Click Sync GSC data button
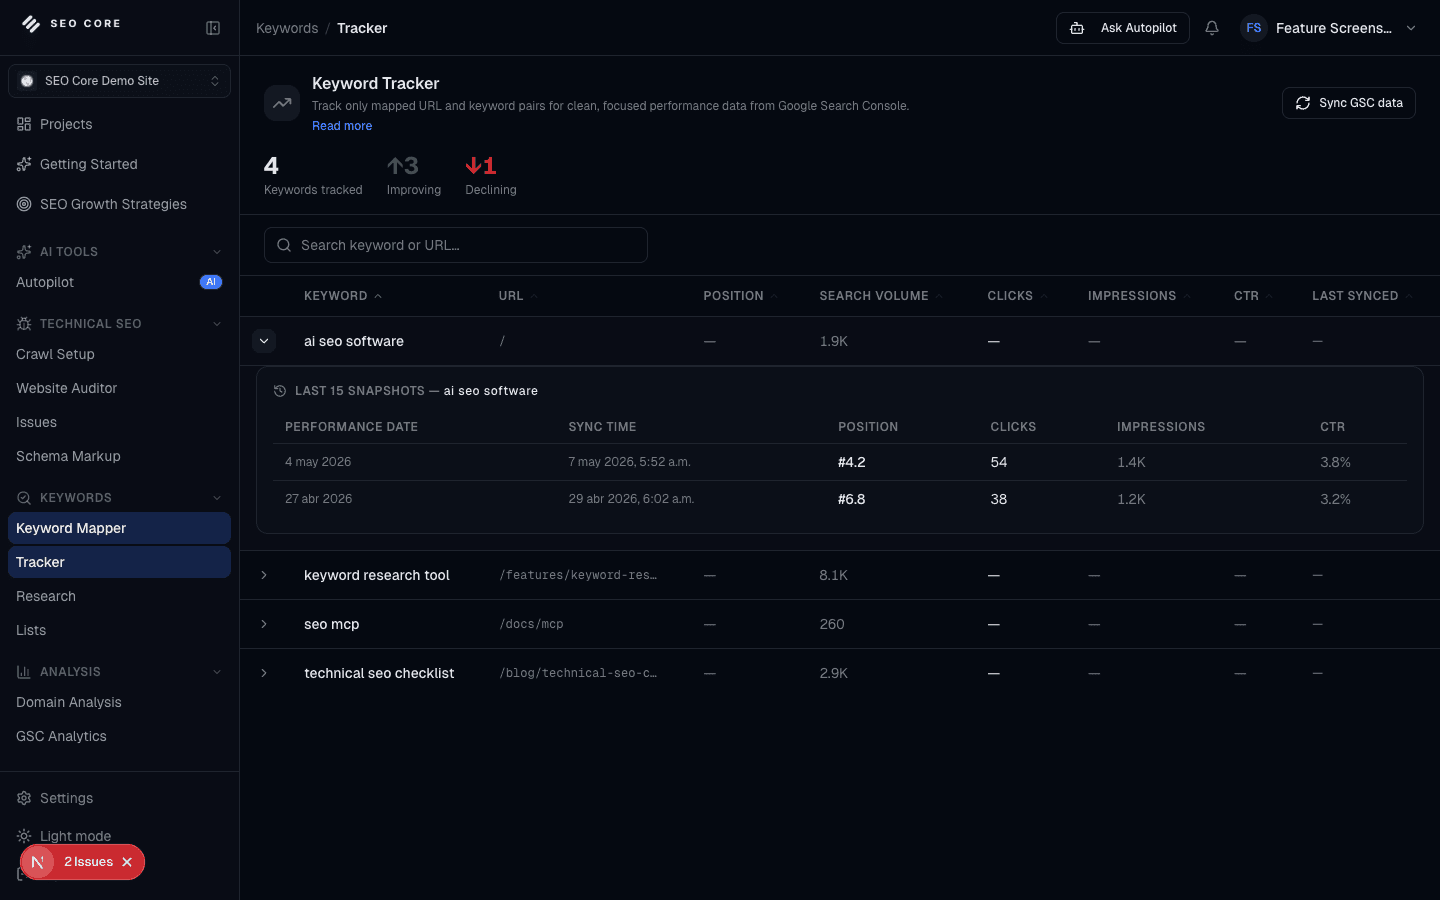This screenshot has width=1440, height=900. point(1348,103)
